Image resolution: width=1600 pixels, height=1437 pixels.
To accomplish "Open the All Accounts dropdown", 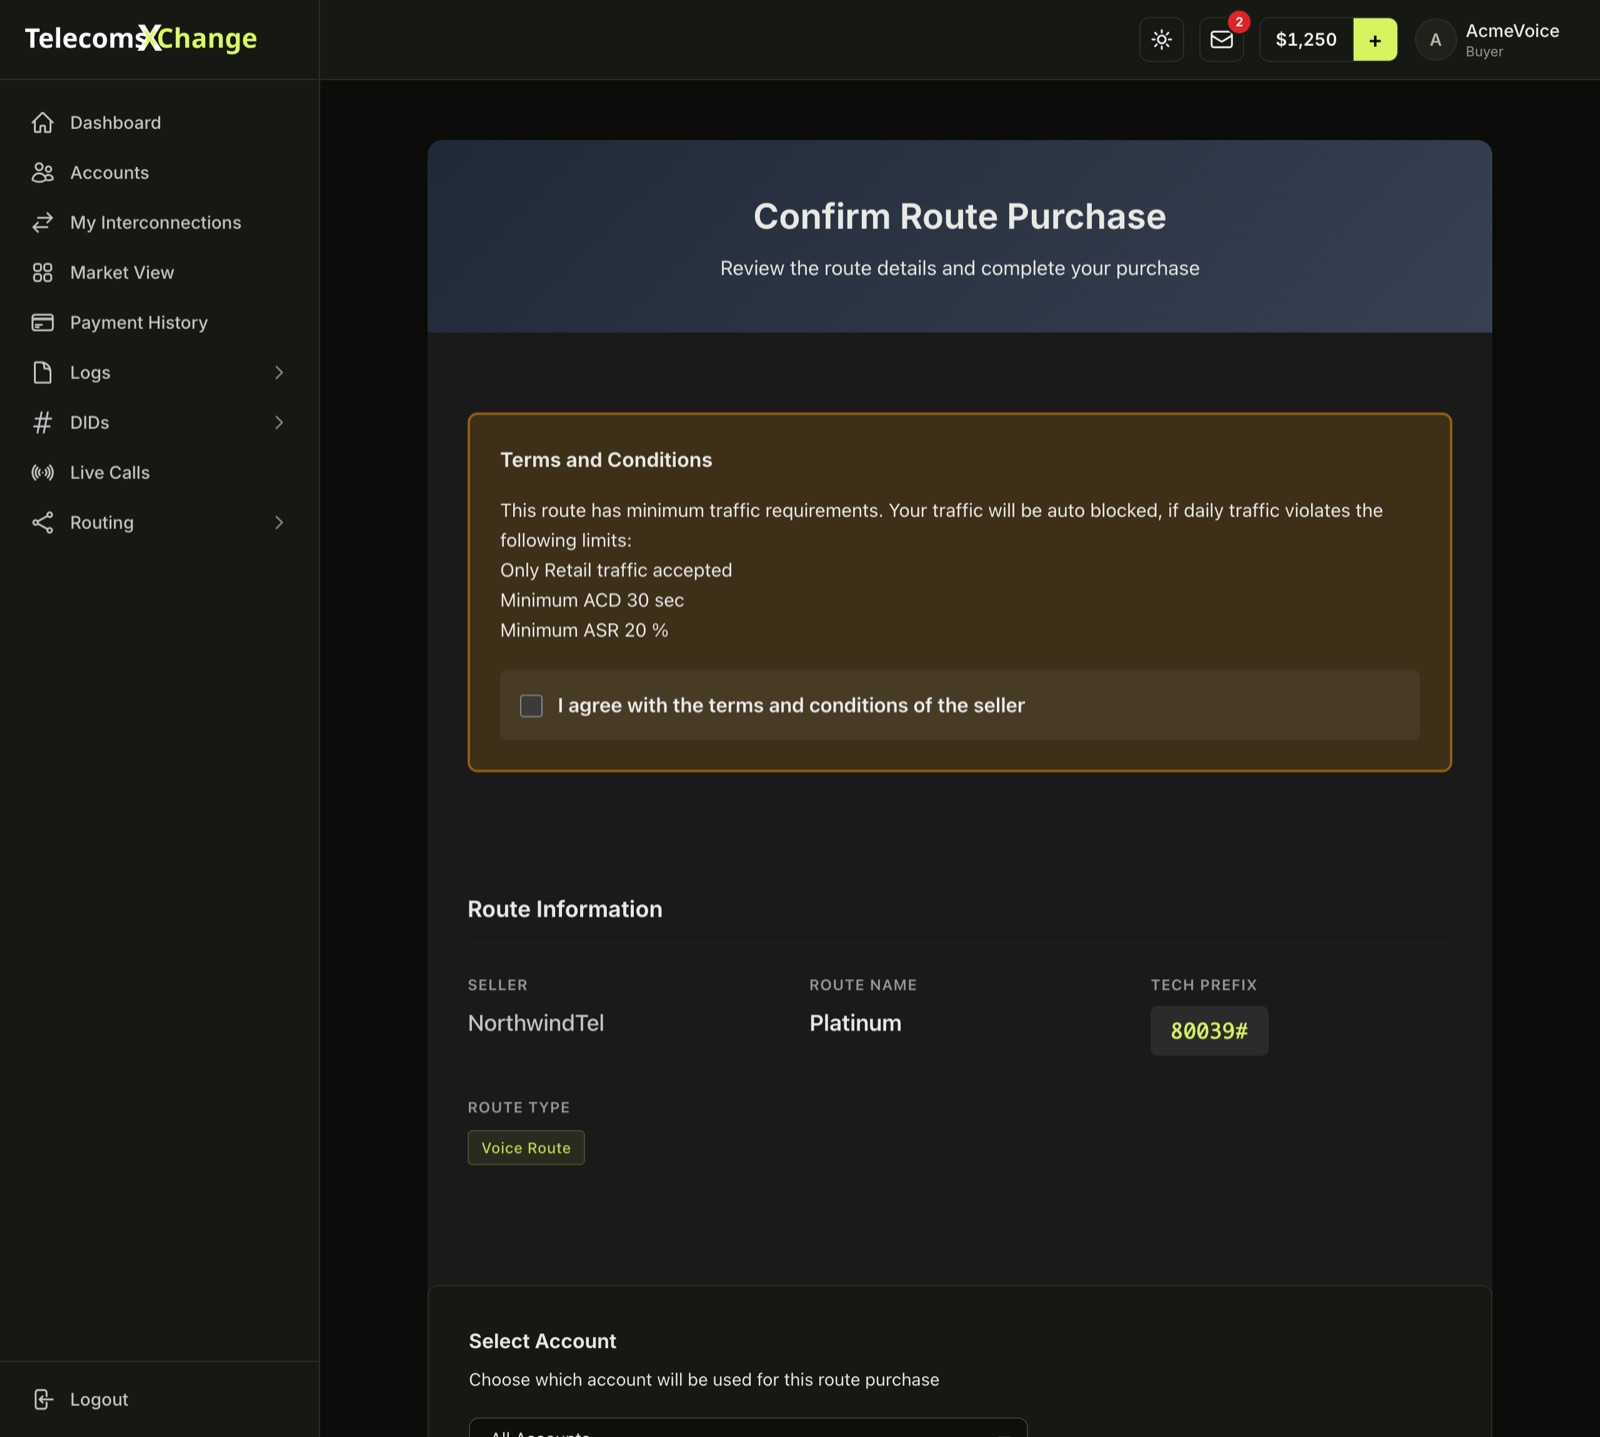I will [748, 1427].
